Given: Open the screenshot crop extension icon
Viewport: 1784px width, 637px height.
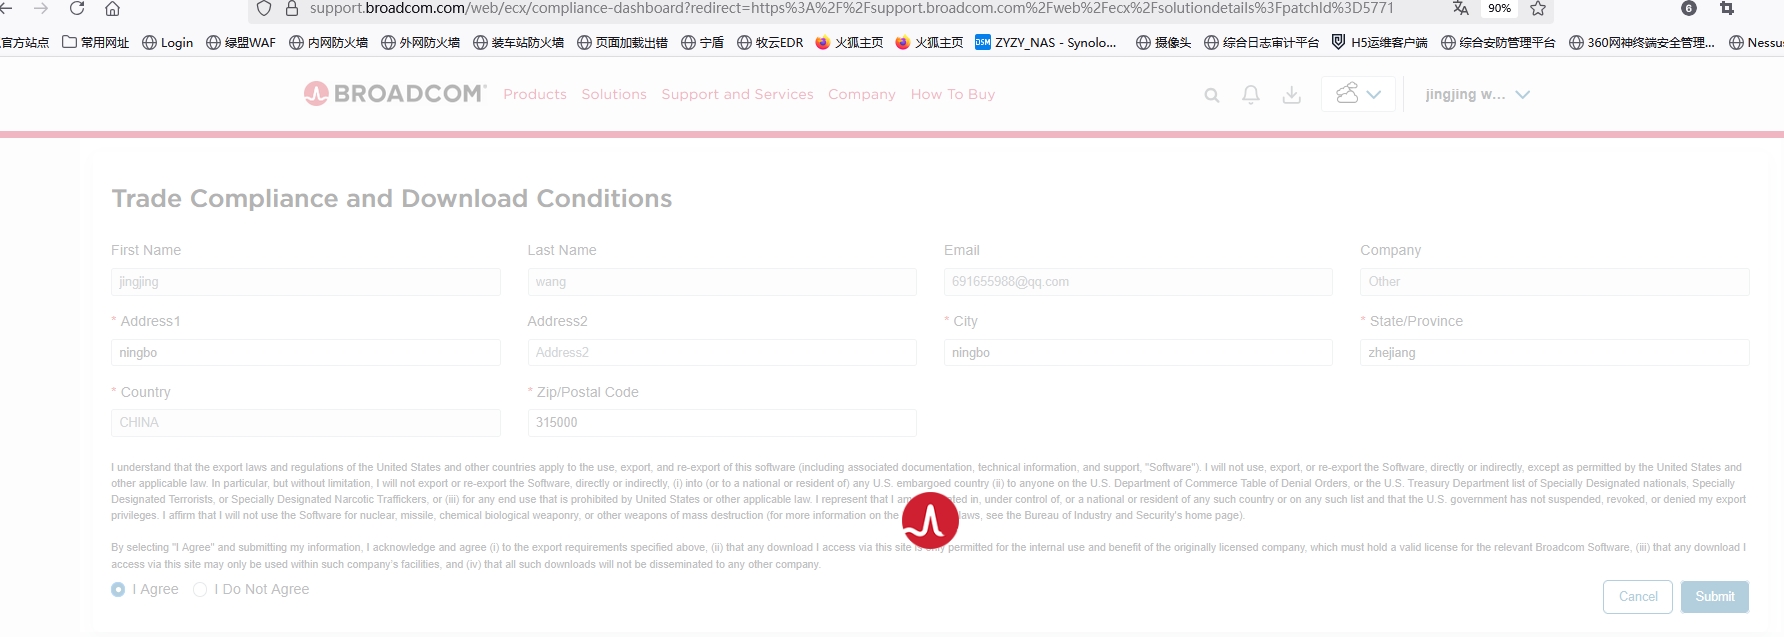Looking at the screenshot, I should coord(1727,8).
